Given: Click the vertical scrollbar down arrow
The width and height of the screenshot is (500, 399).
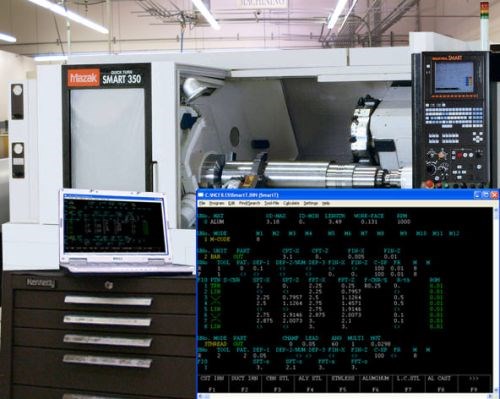Looking at the screenshot, I should point(496,390).
